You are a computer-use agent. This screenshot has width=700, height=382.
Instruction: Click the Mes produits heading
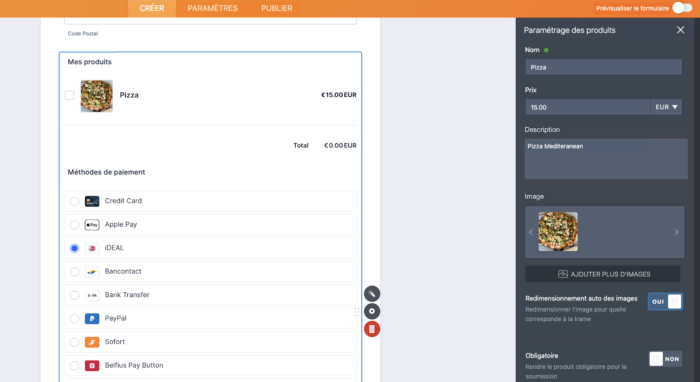pos(89,62)
